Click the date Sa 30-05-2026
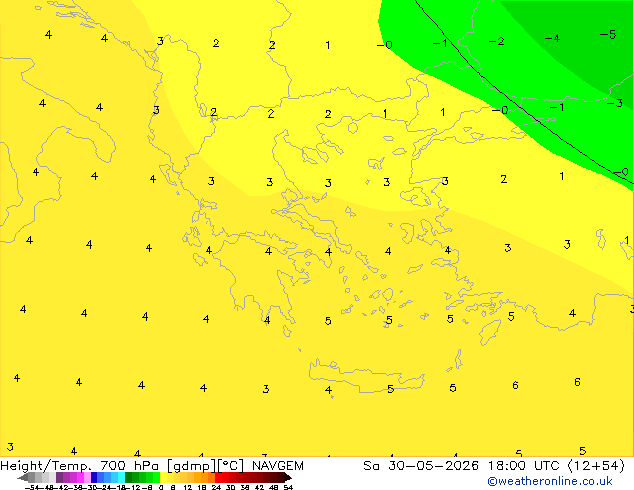This screenshot has width=634, height=490. tap(421, 466)
